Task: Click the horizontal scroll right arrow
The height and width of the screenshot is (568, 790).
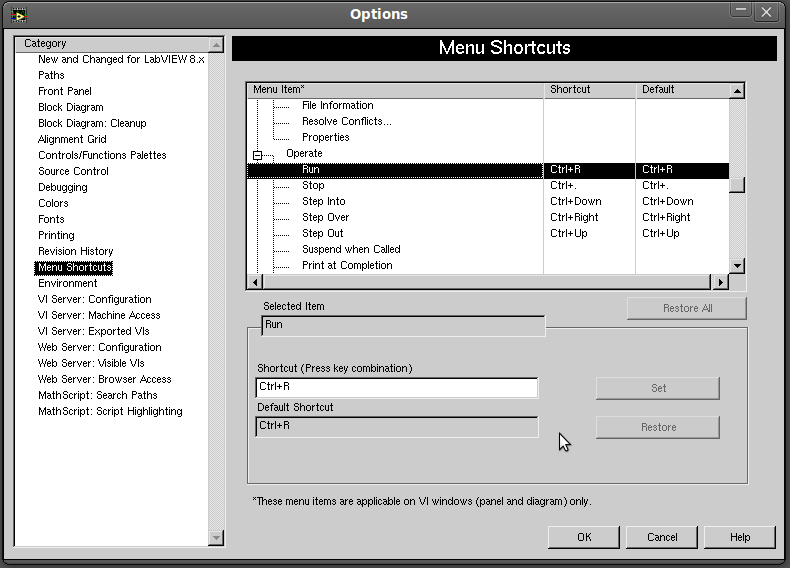Action: [720, 282]
